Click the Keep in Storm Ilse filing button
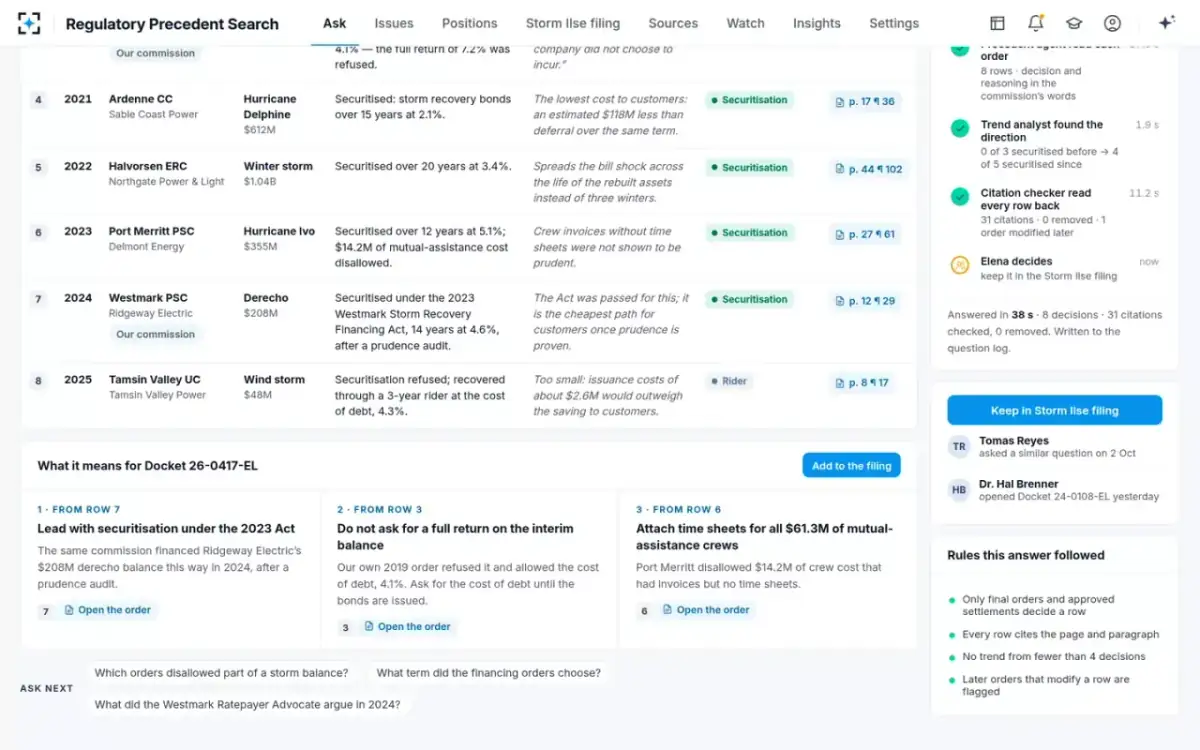This screenshot has height=750, width=1200. pyautogui.click(x=1055, y=410)
